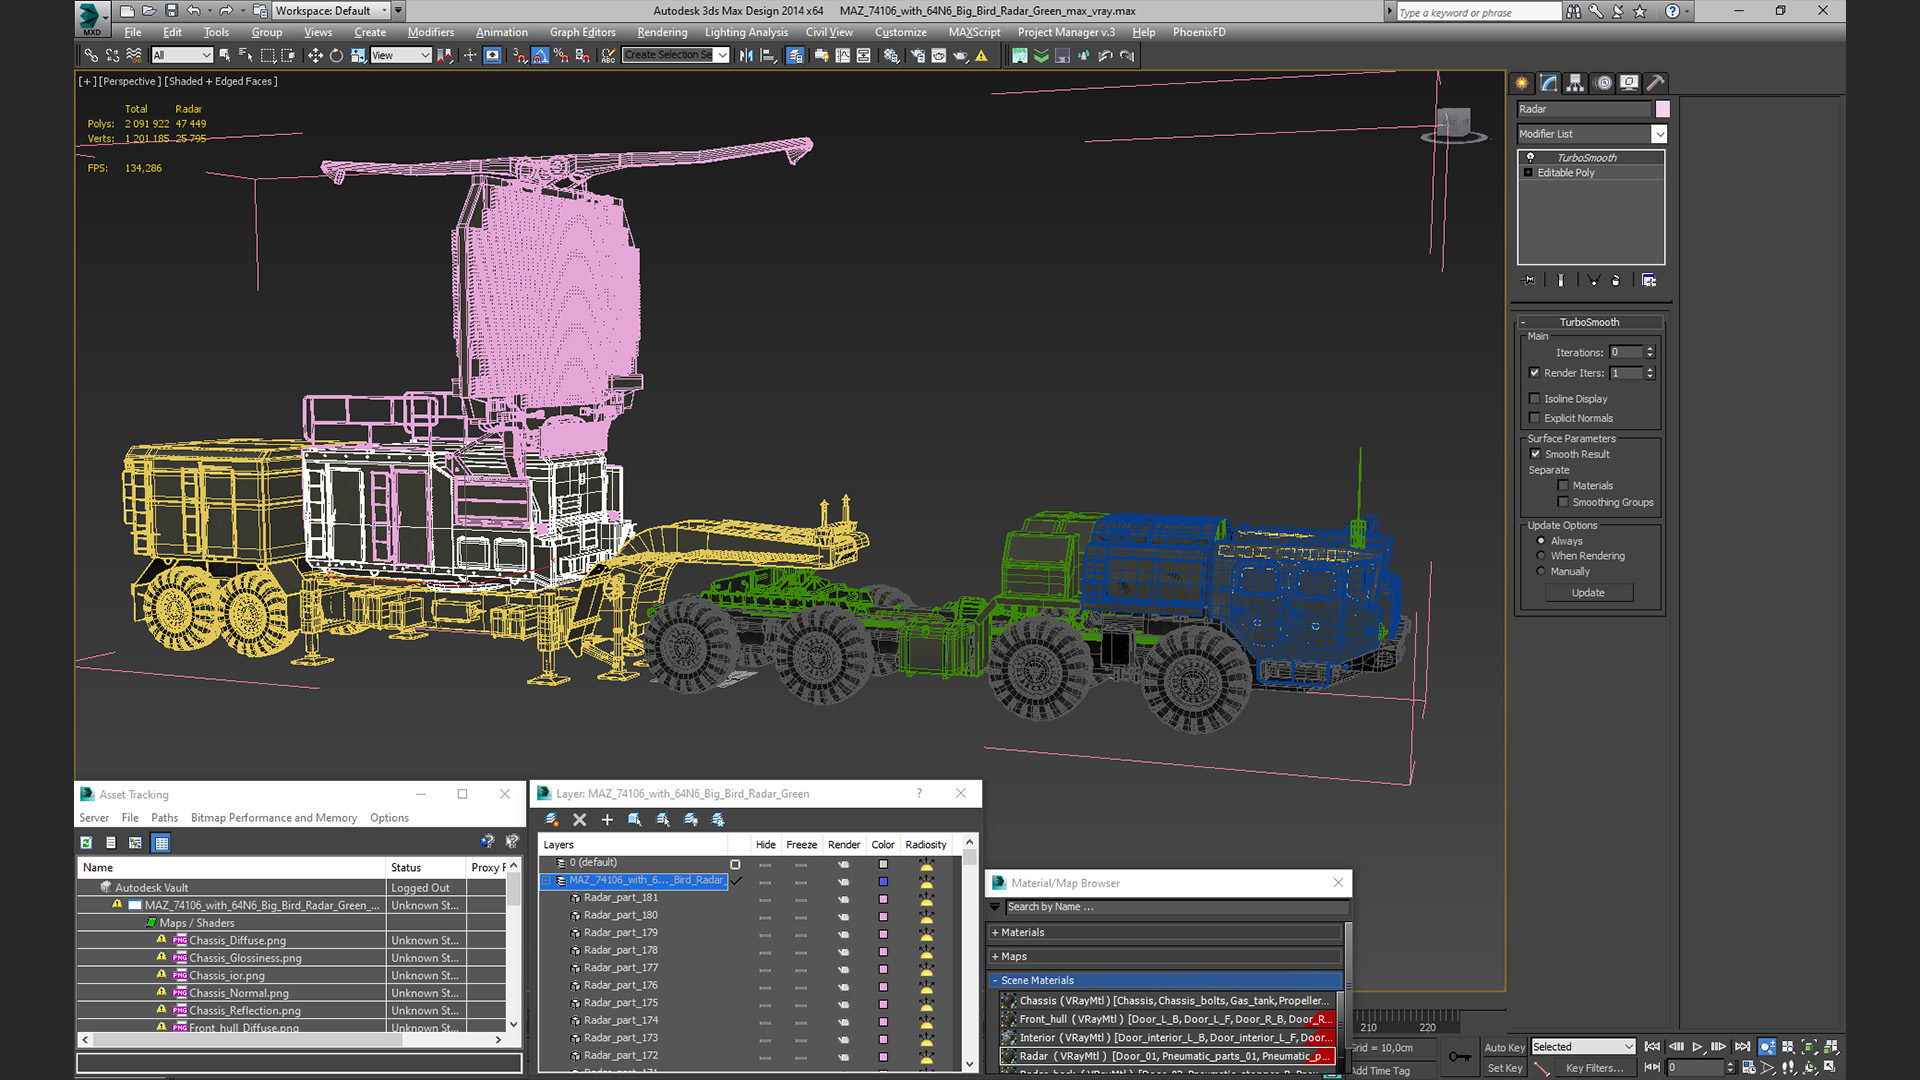The image size is (1920, 1080).
Task: Open the Graph Editors menu
Action: tap(582, 32)
